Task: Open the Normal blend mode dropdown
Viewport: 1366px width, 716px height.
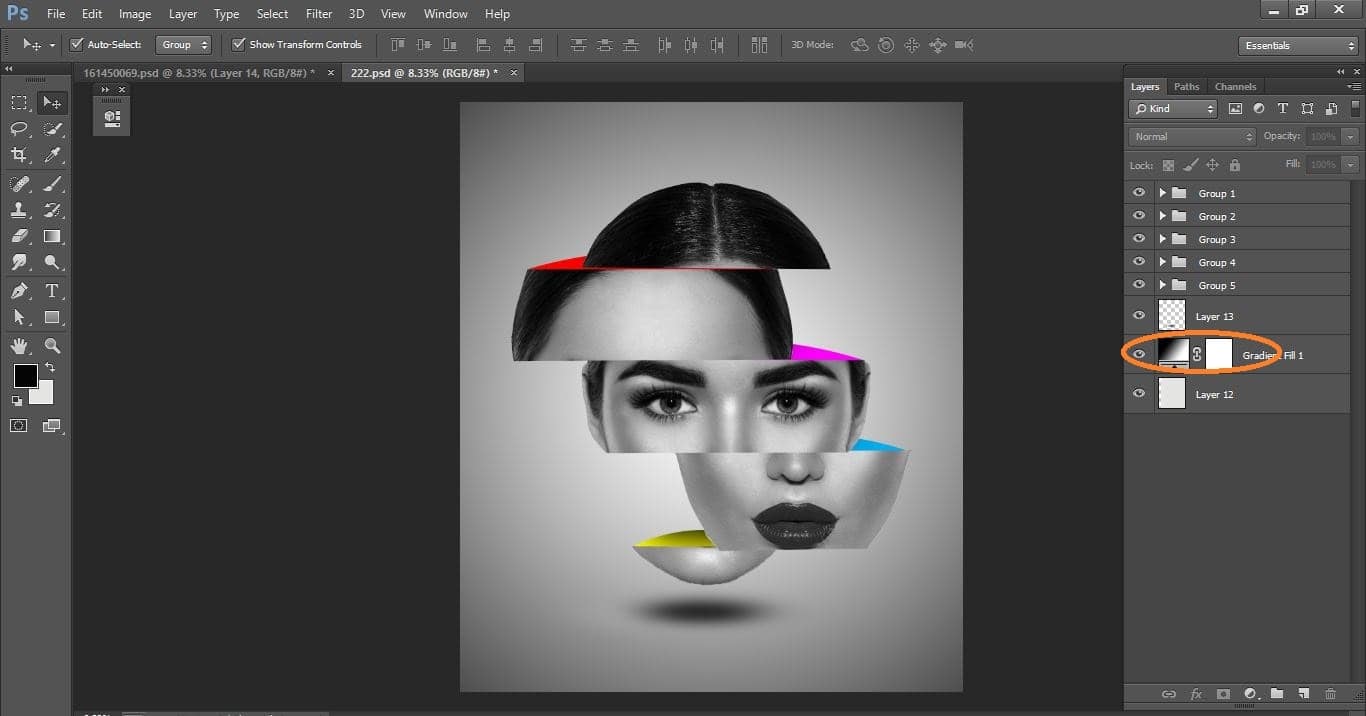Action: [x=1190, y=136]
